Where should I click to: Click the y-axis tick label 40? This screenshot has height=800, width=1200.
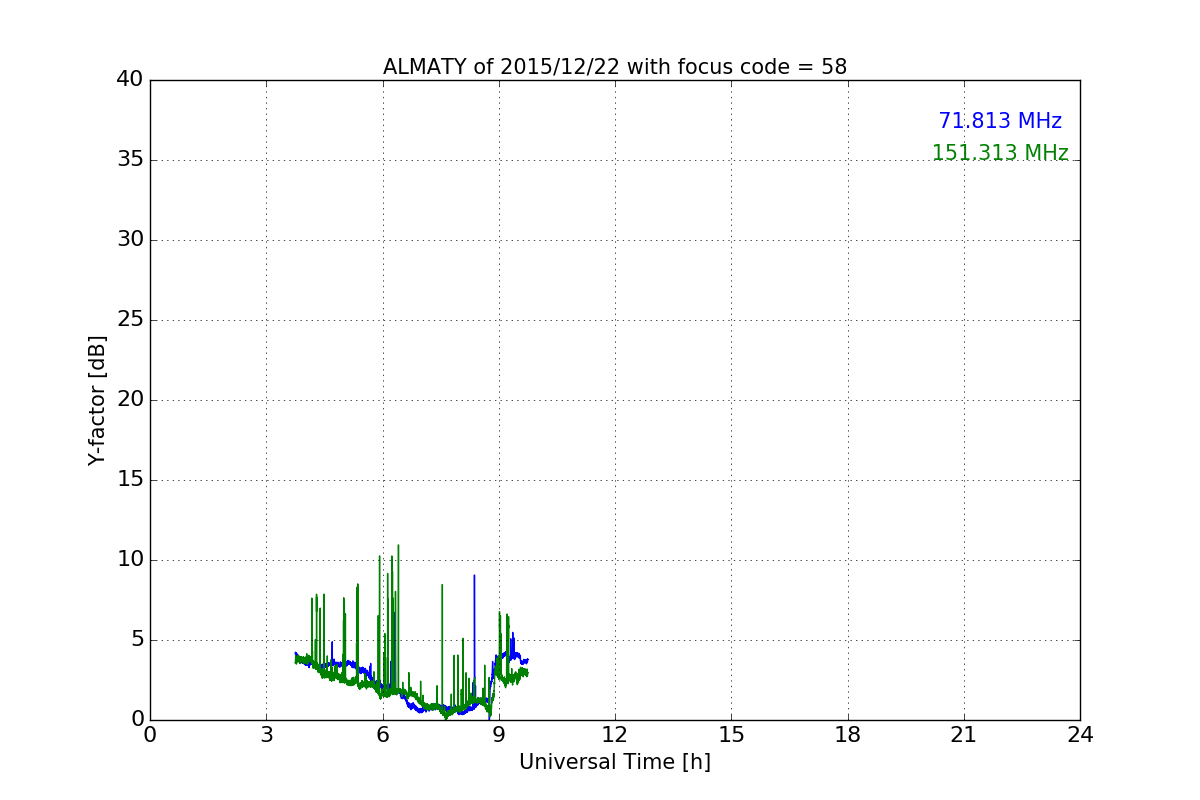click(x=130, y=80)
